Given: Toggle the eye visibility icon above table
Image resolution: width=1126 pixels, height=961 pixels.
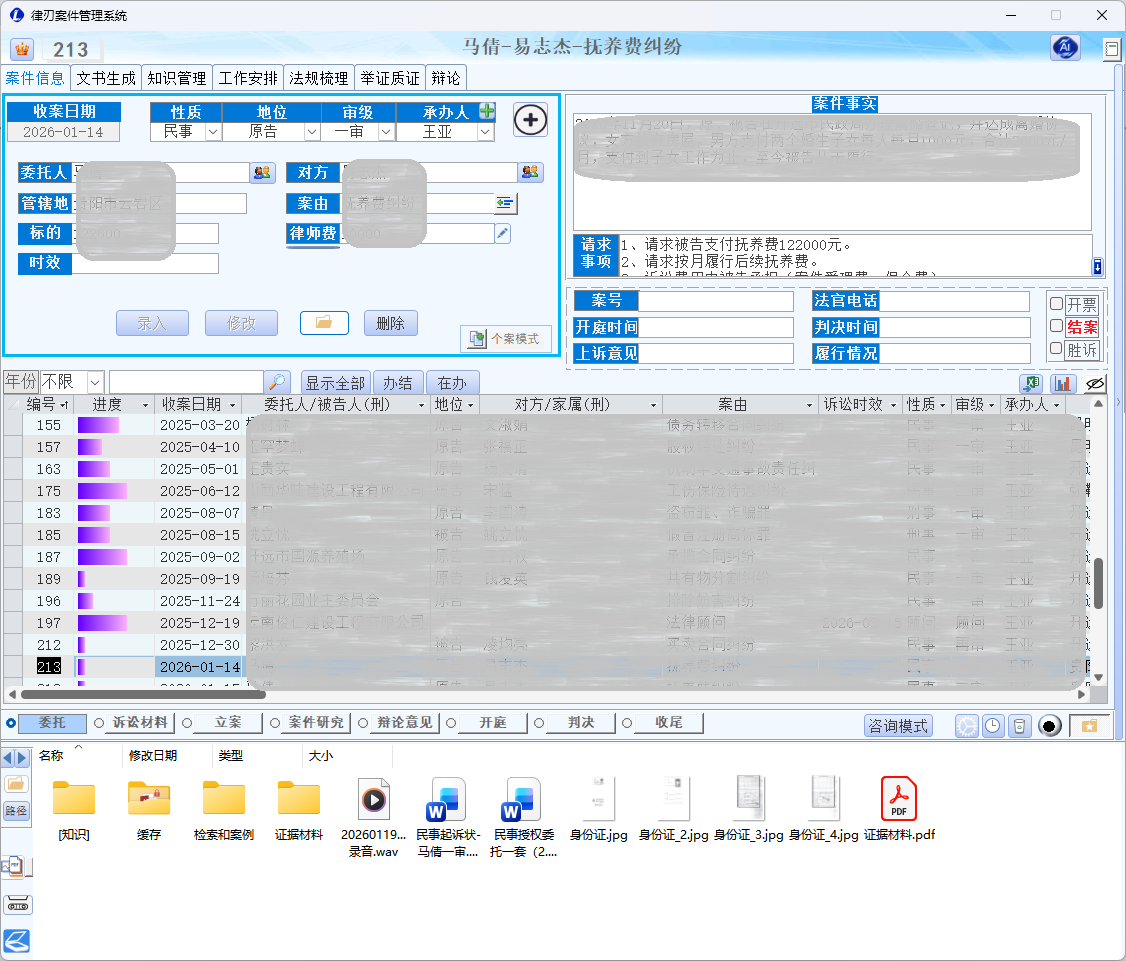Looking at the screenshot, I should (x=1095, y=384).
